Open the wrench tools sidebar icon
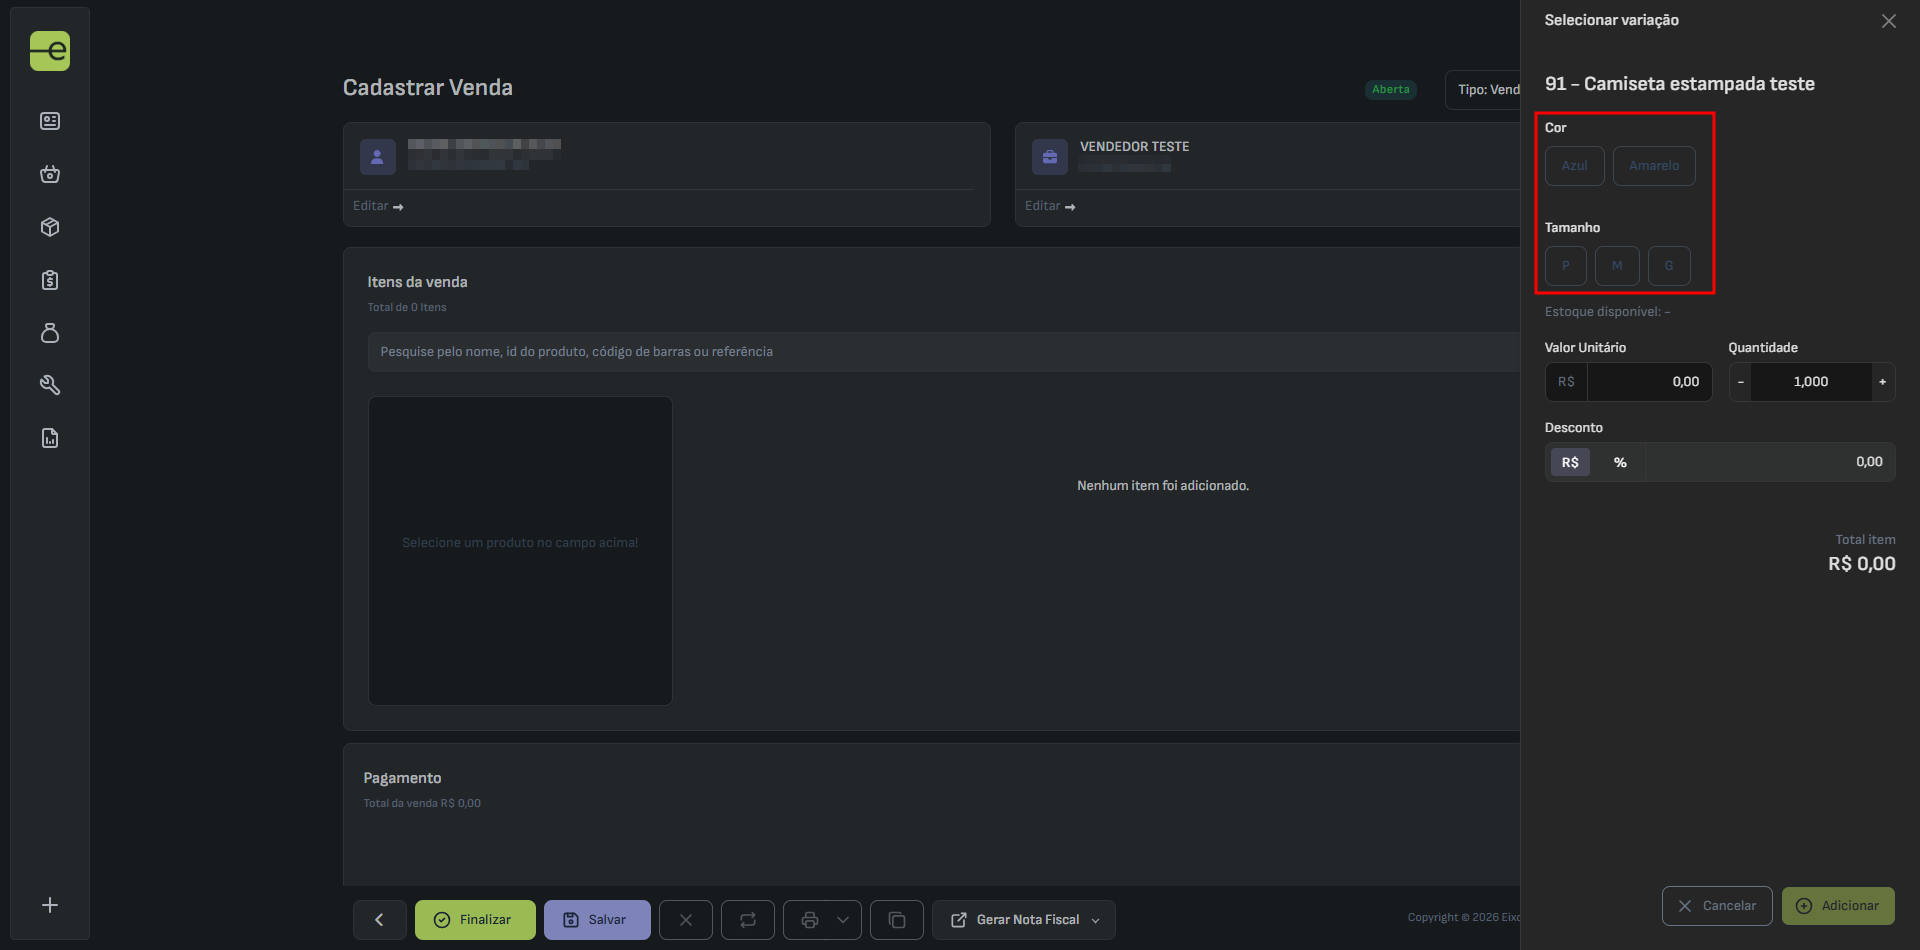 click(x=50, y=385)
